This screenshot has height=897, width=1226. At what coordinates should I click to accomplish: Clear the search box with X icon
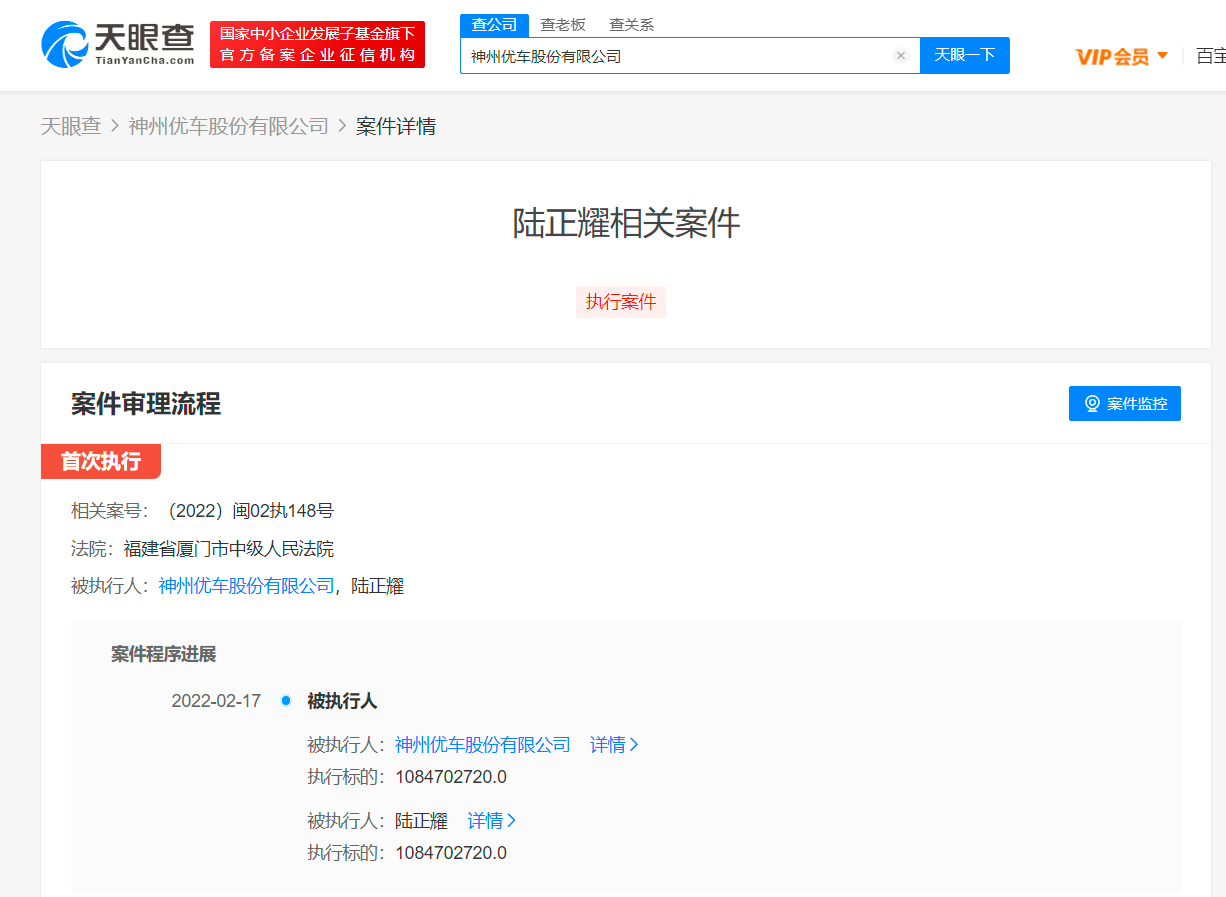pos(900,56)
